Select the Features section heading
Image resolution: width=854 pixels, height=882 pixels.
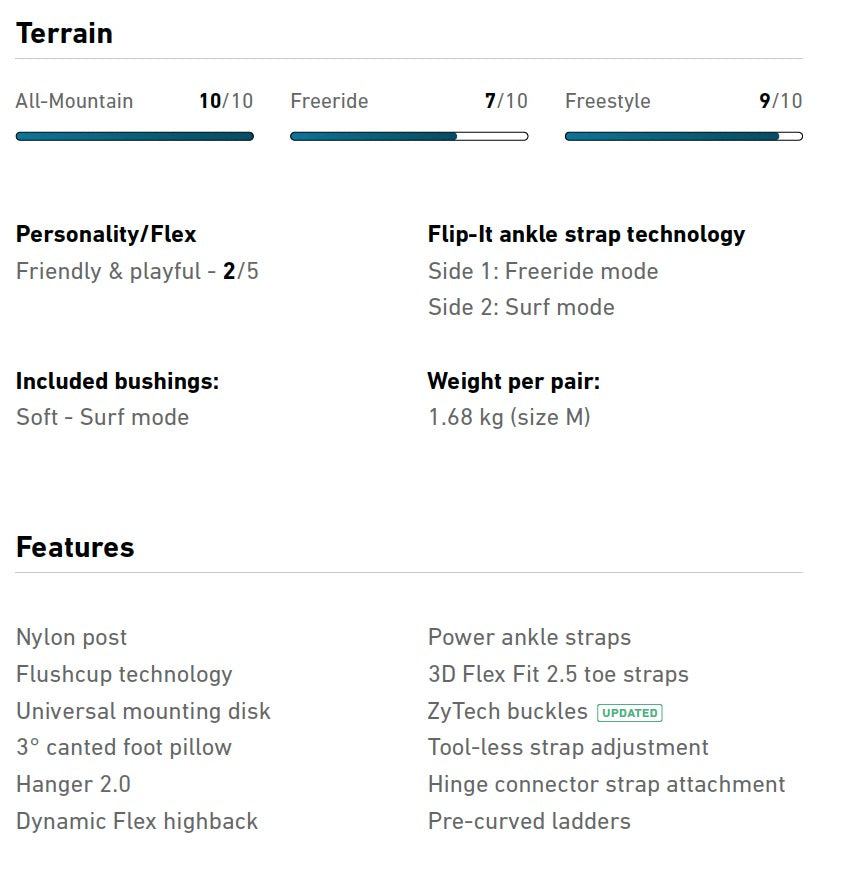75,547
